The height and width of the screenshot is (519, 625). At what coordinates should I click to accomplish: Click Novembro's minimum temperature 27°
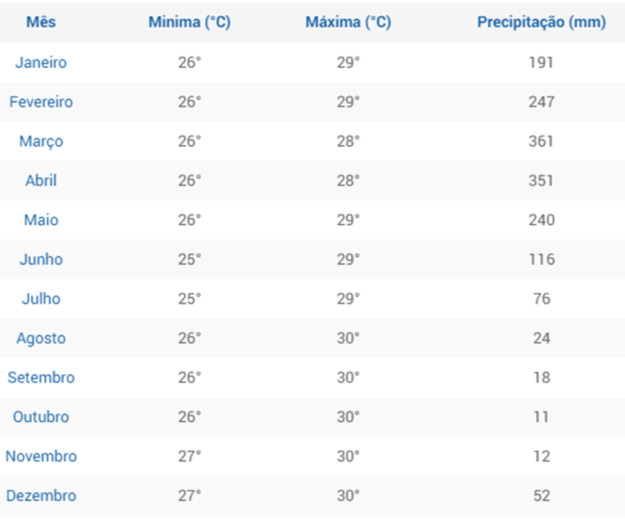coord(189,457)
